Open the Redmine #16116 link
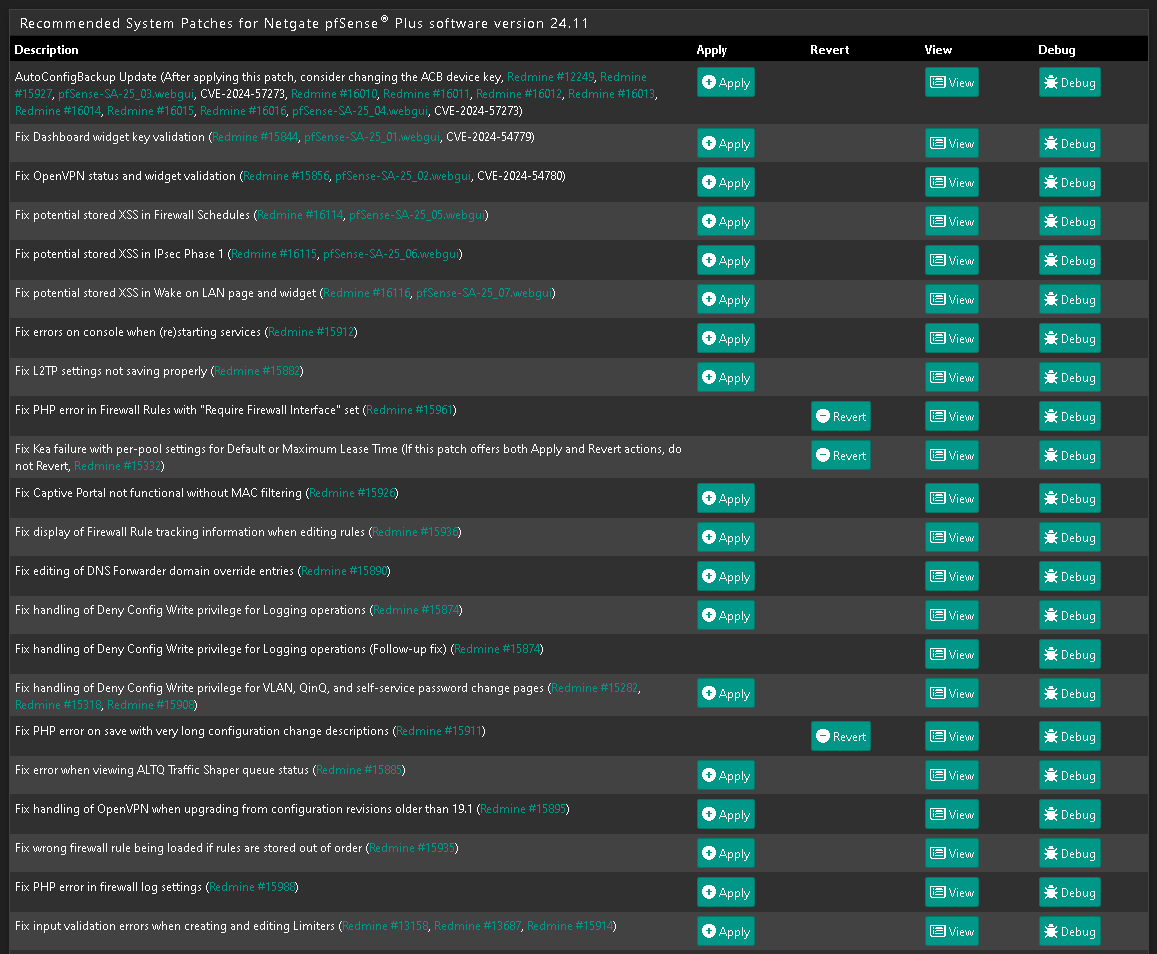This screenshot has width=1157, height=954. point(367,294)
